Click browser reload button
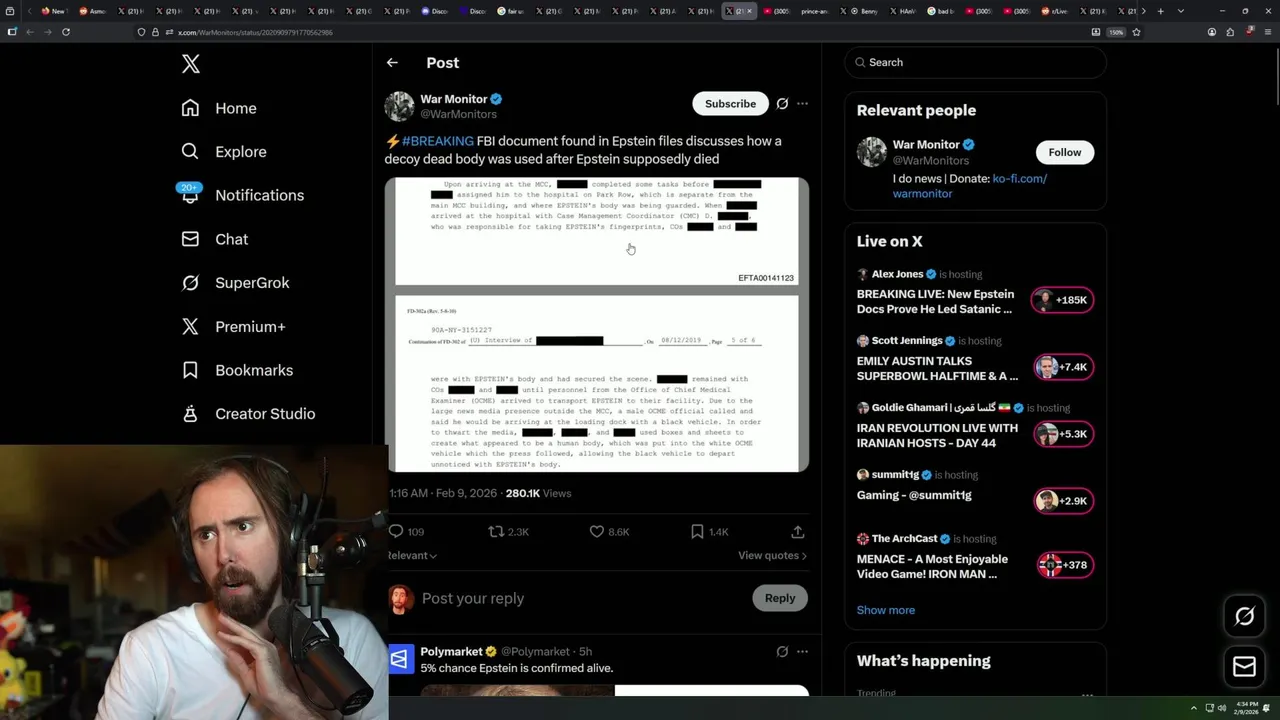 (x=66, y=32)
